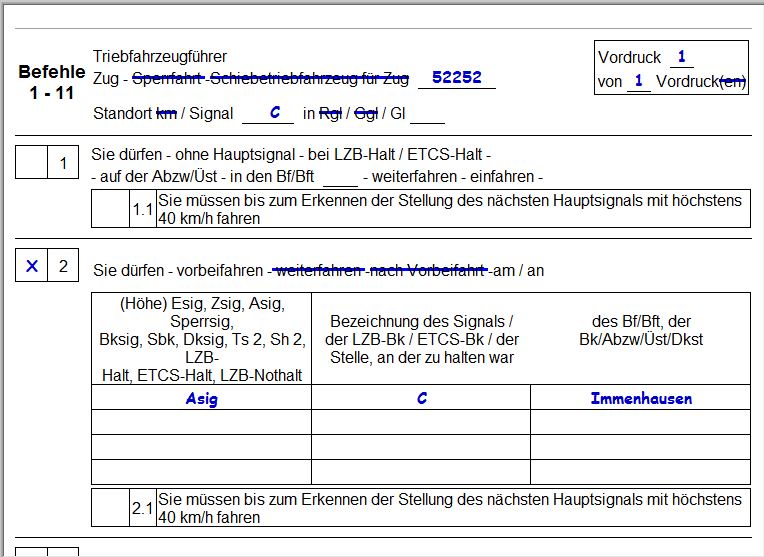Tick the checkbox for Befehl 1

[31, 162]
